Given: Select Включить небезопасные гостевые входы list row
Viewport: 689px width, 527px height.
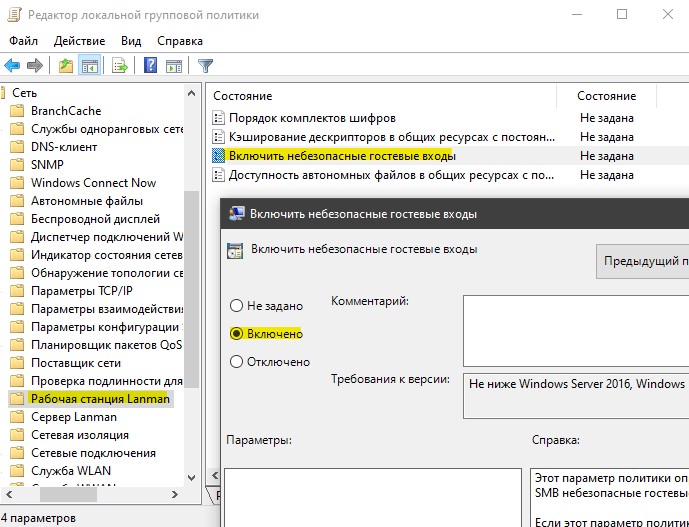Looking at the screenshot, I should [x=448, y=156].
